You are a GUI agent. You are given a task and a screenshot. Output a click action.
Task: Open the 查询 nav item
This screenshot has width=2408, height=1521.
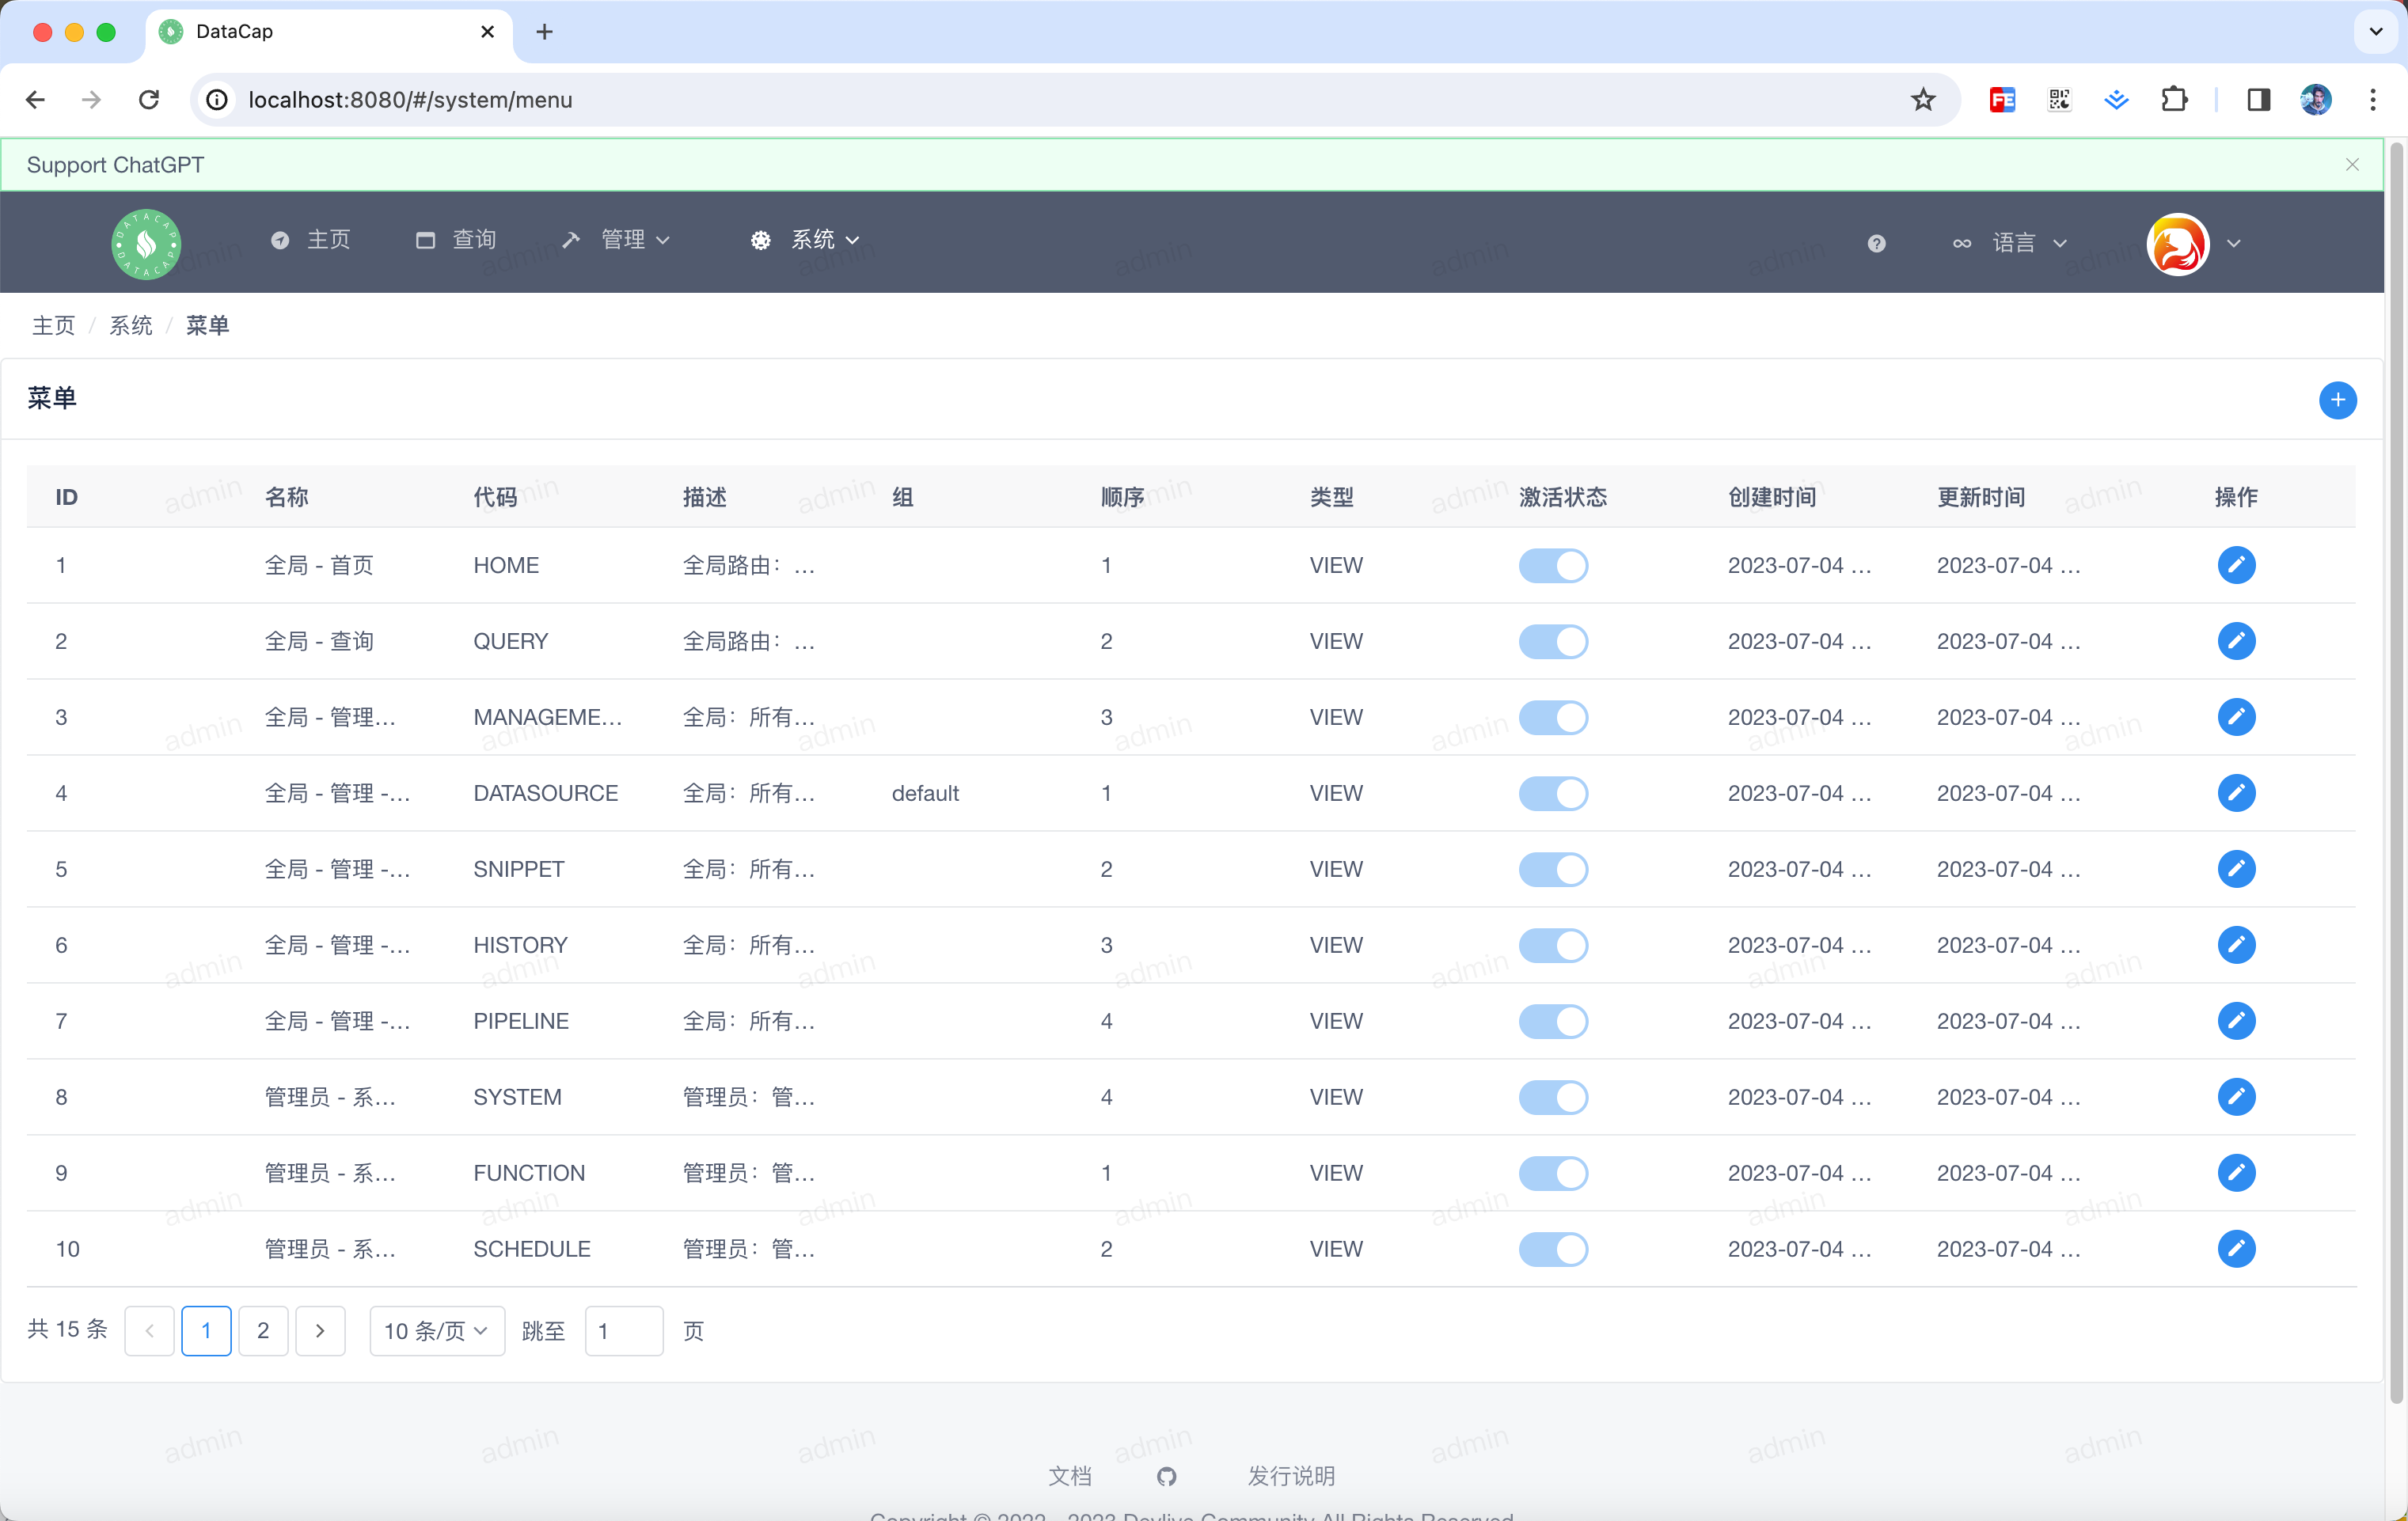click(456, 240)
